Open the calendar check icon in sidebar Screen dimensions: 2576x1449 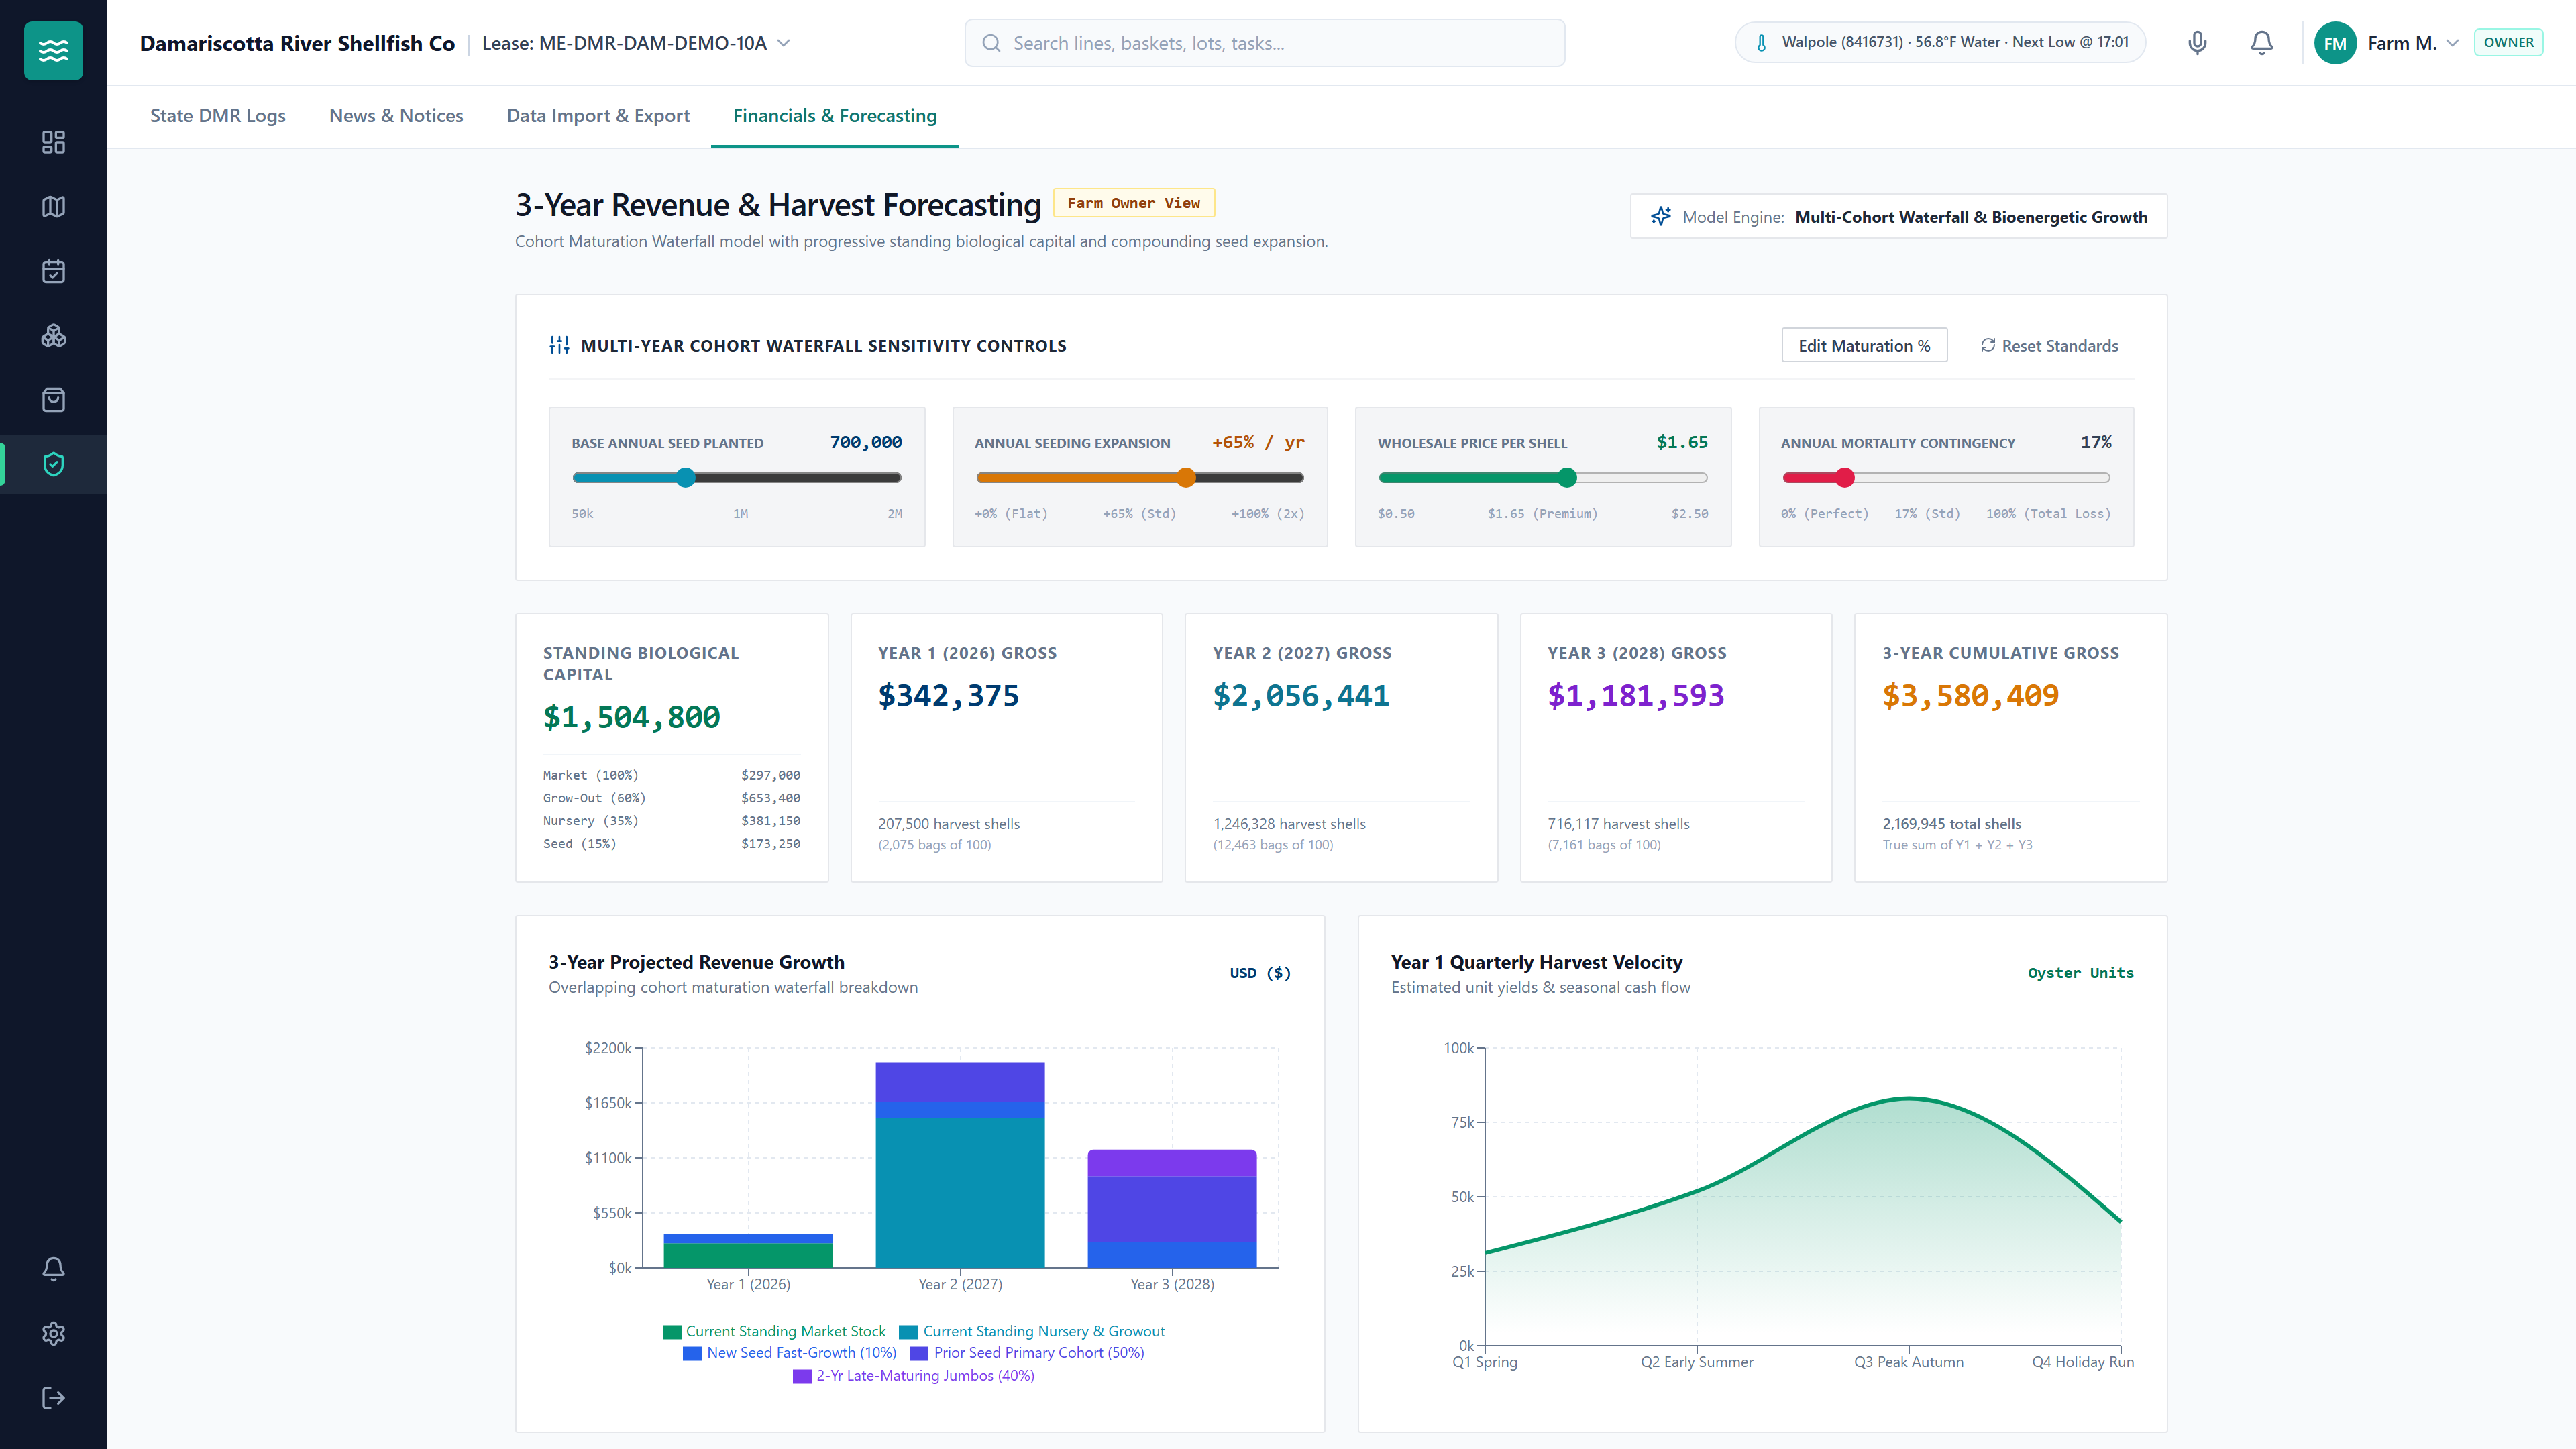click(x=53, y=271)
